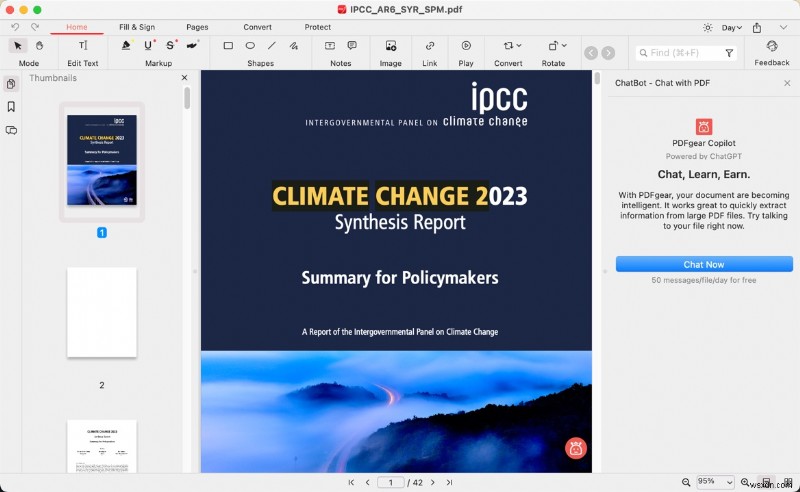Open the Day theme dropdown
Screen dimensions: 800x492
click(732, 28)
